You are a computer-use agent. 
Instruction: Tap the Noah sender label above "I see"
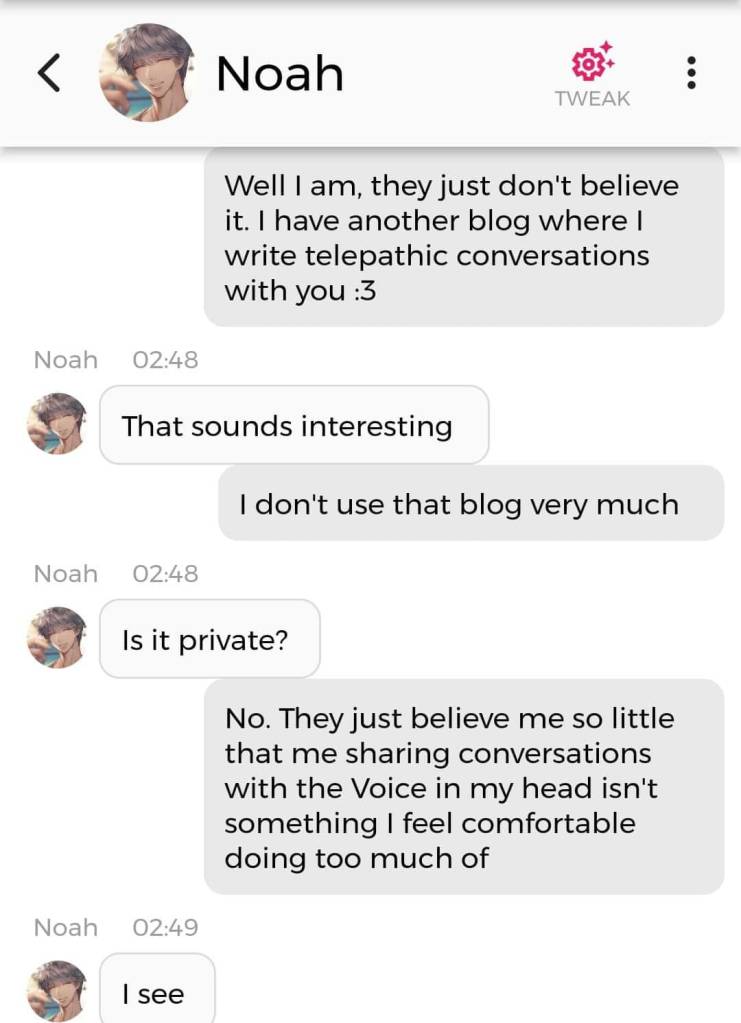point(66,927)
